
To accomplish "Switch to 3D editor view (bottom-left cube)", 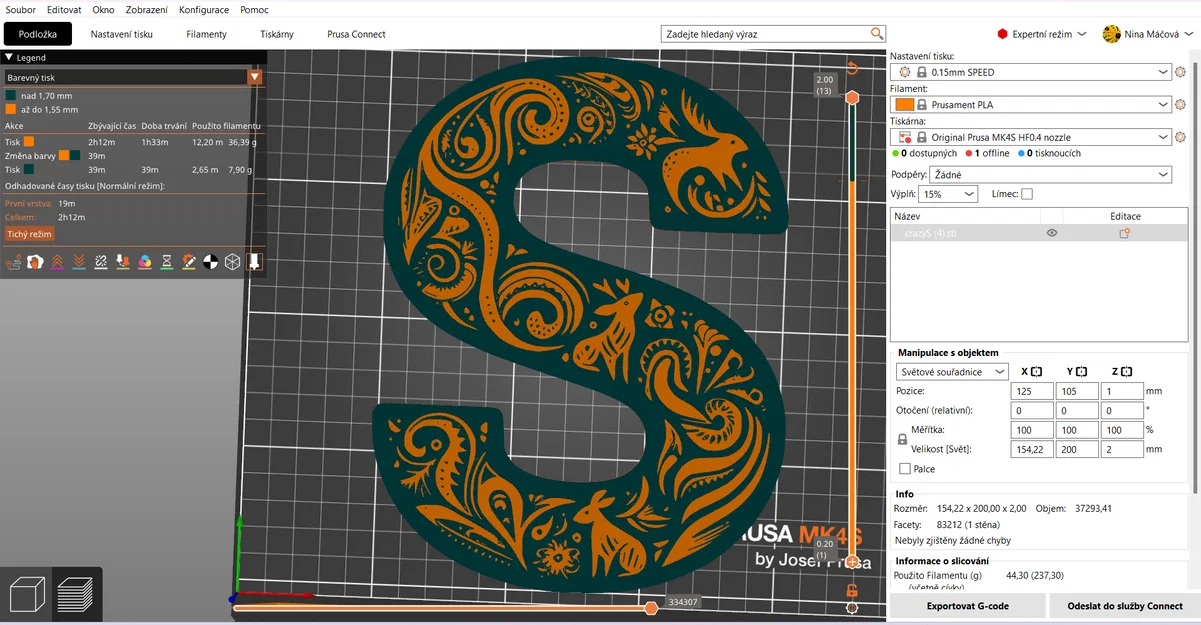I will click(x=26, y=593).
